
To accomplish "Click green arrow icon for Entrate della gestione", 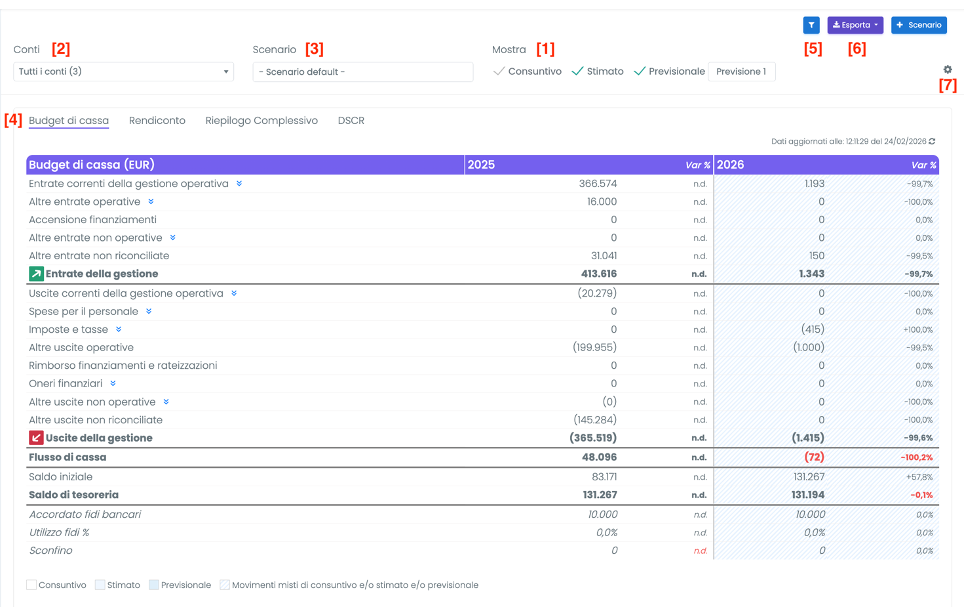I will point(36,274).
